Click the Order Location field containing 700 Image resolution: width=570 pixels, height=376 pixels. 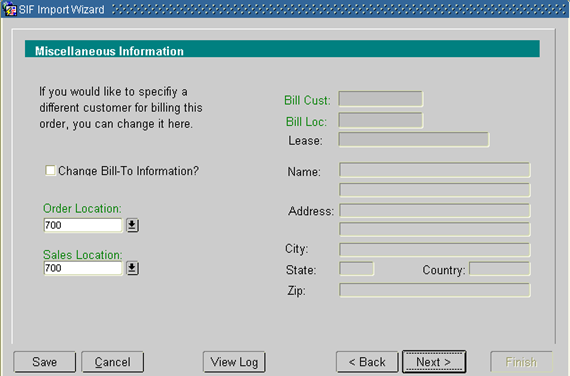tap(83, 225)
